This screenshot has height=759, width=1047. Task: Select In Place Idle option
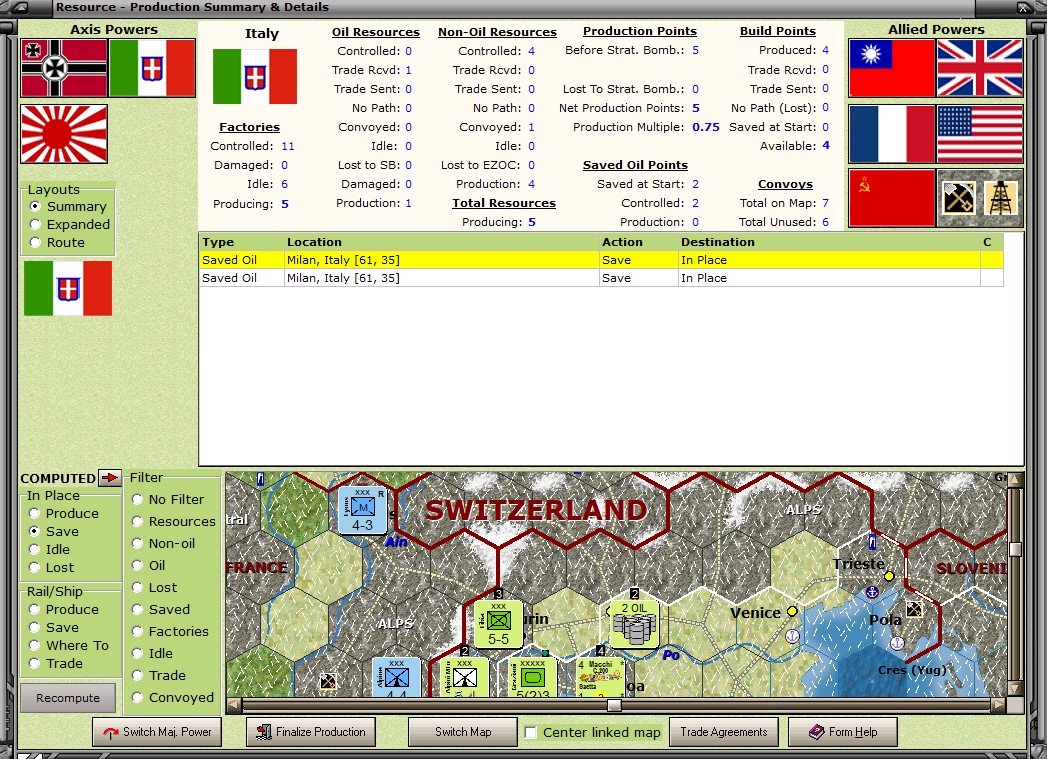coord(49,549)
